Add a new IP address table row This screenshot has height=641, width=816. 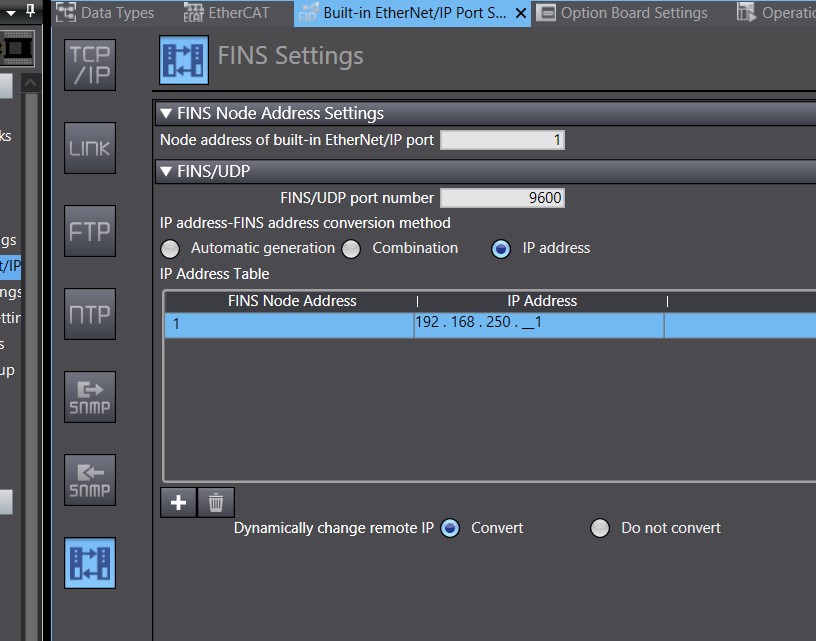click(178, 503)
